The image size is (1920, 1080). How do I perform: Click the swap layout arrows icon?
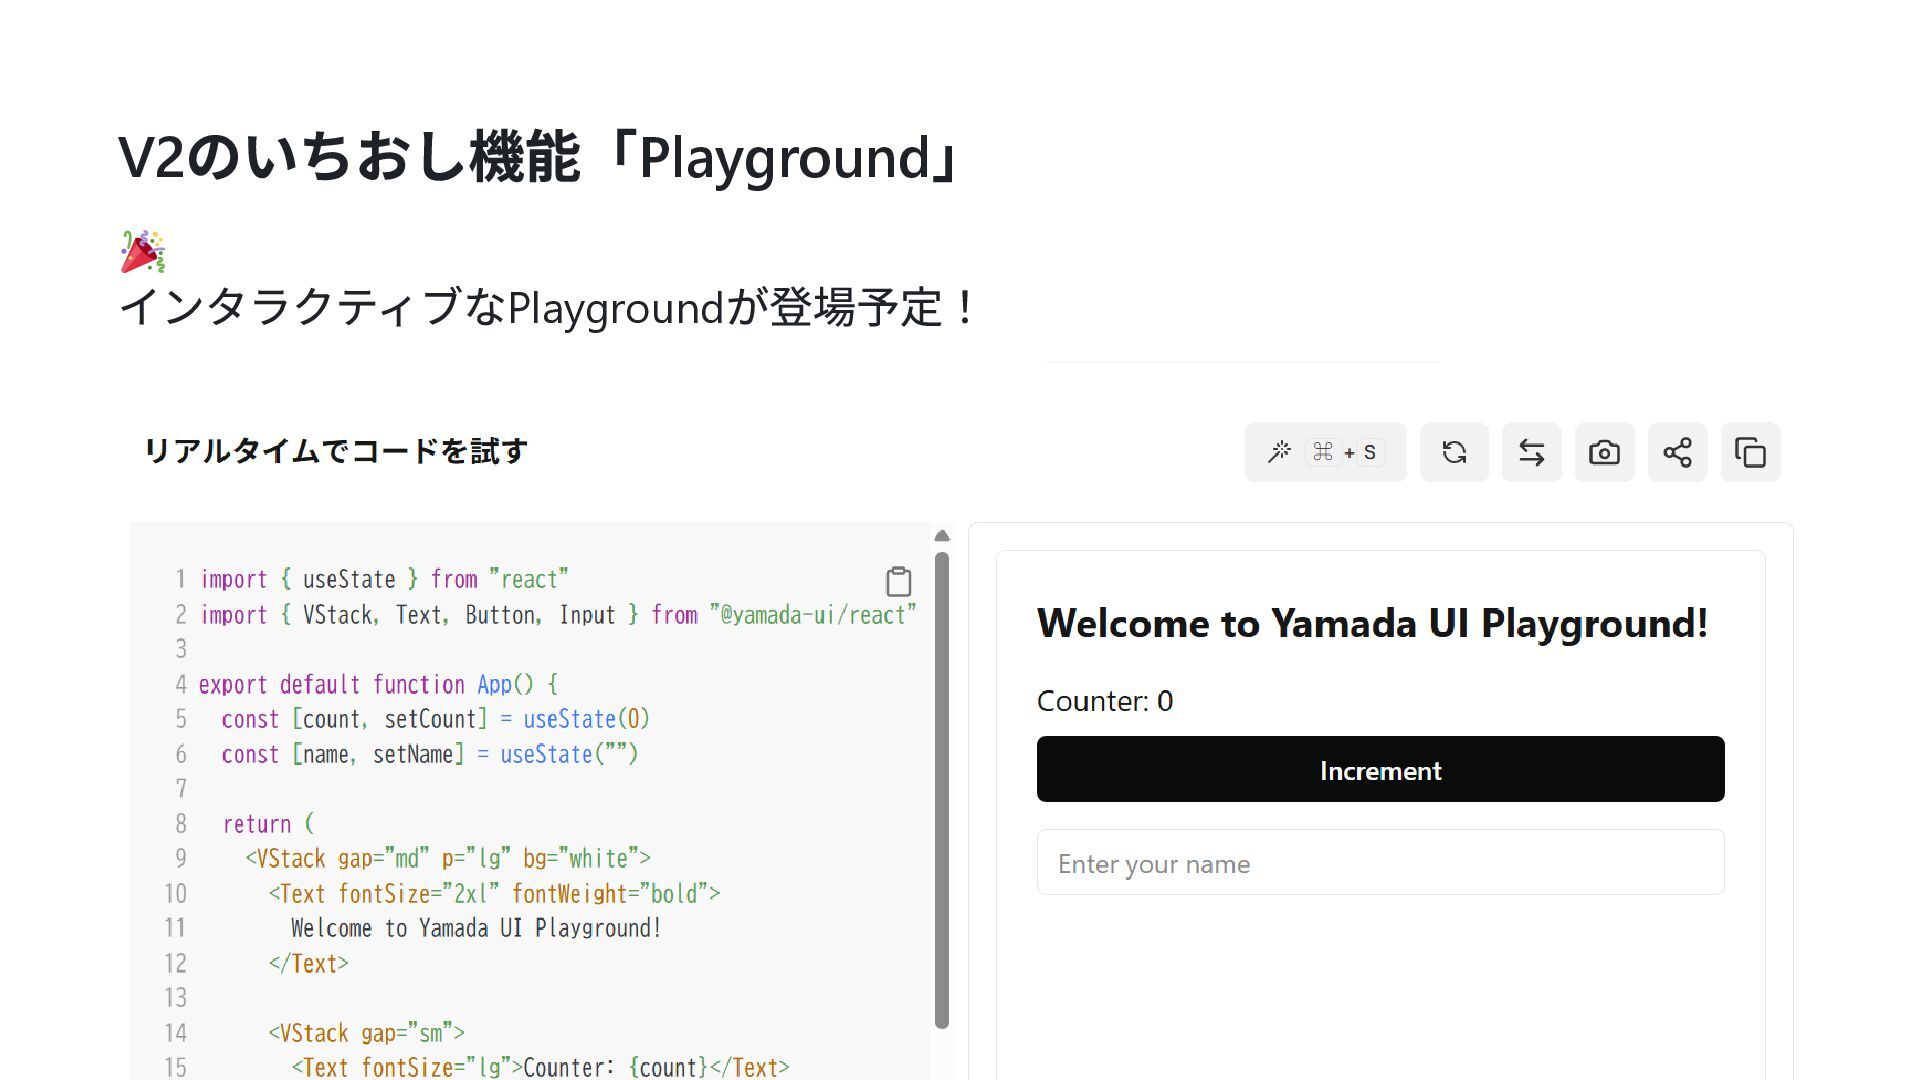(1531, 452)
